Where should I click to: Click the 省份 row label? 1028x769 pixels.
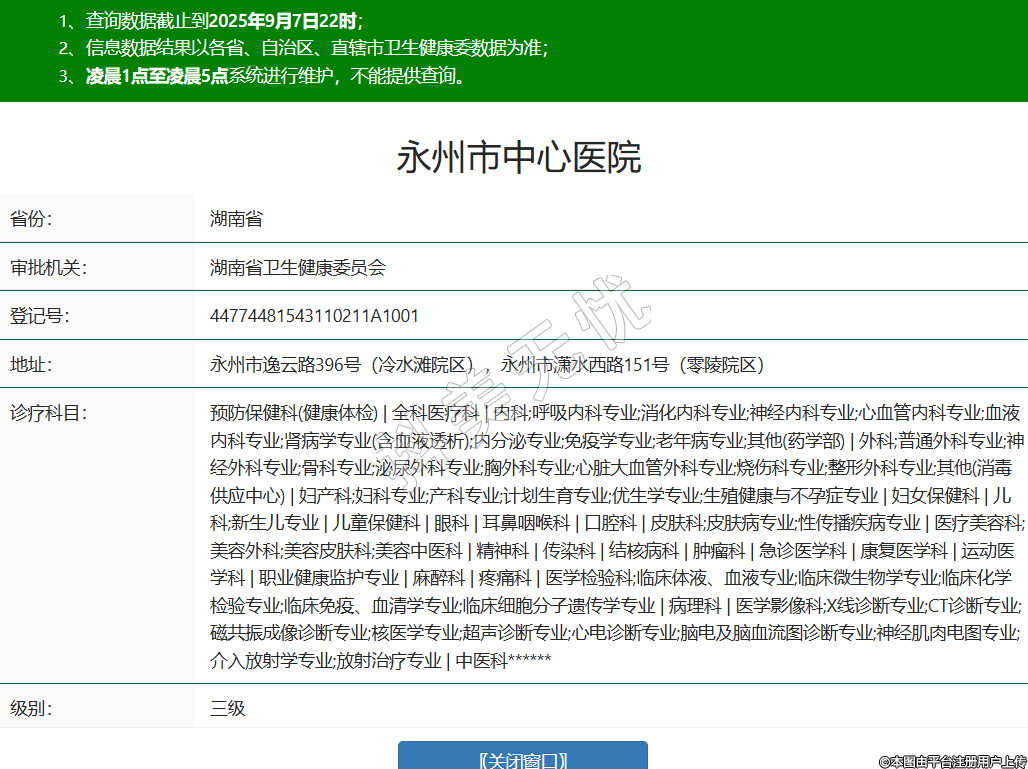[x=31, y=219]
